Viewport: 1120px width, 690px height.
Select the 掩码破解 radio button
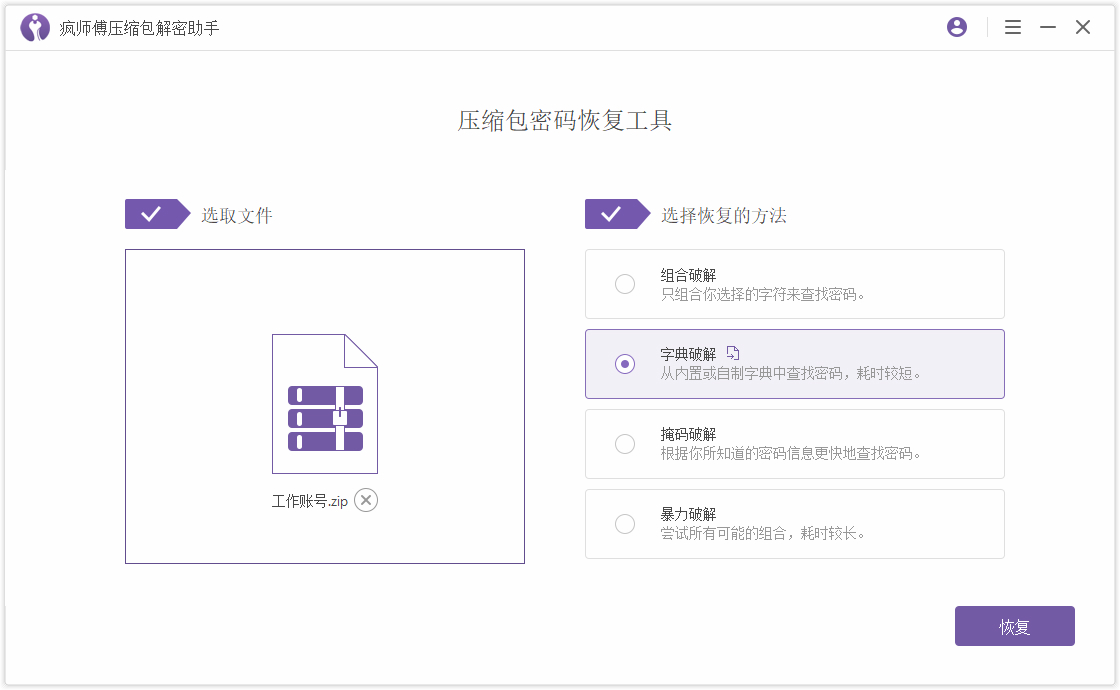click(625, 444)
